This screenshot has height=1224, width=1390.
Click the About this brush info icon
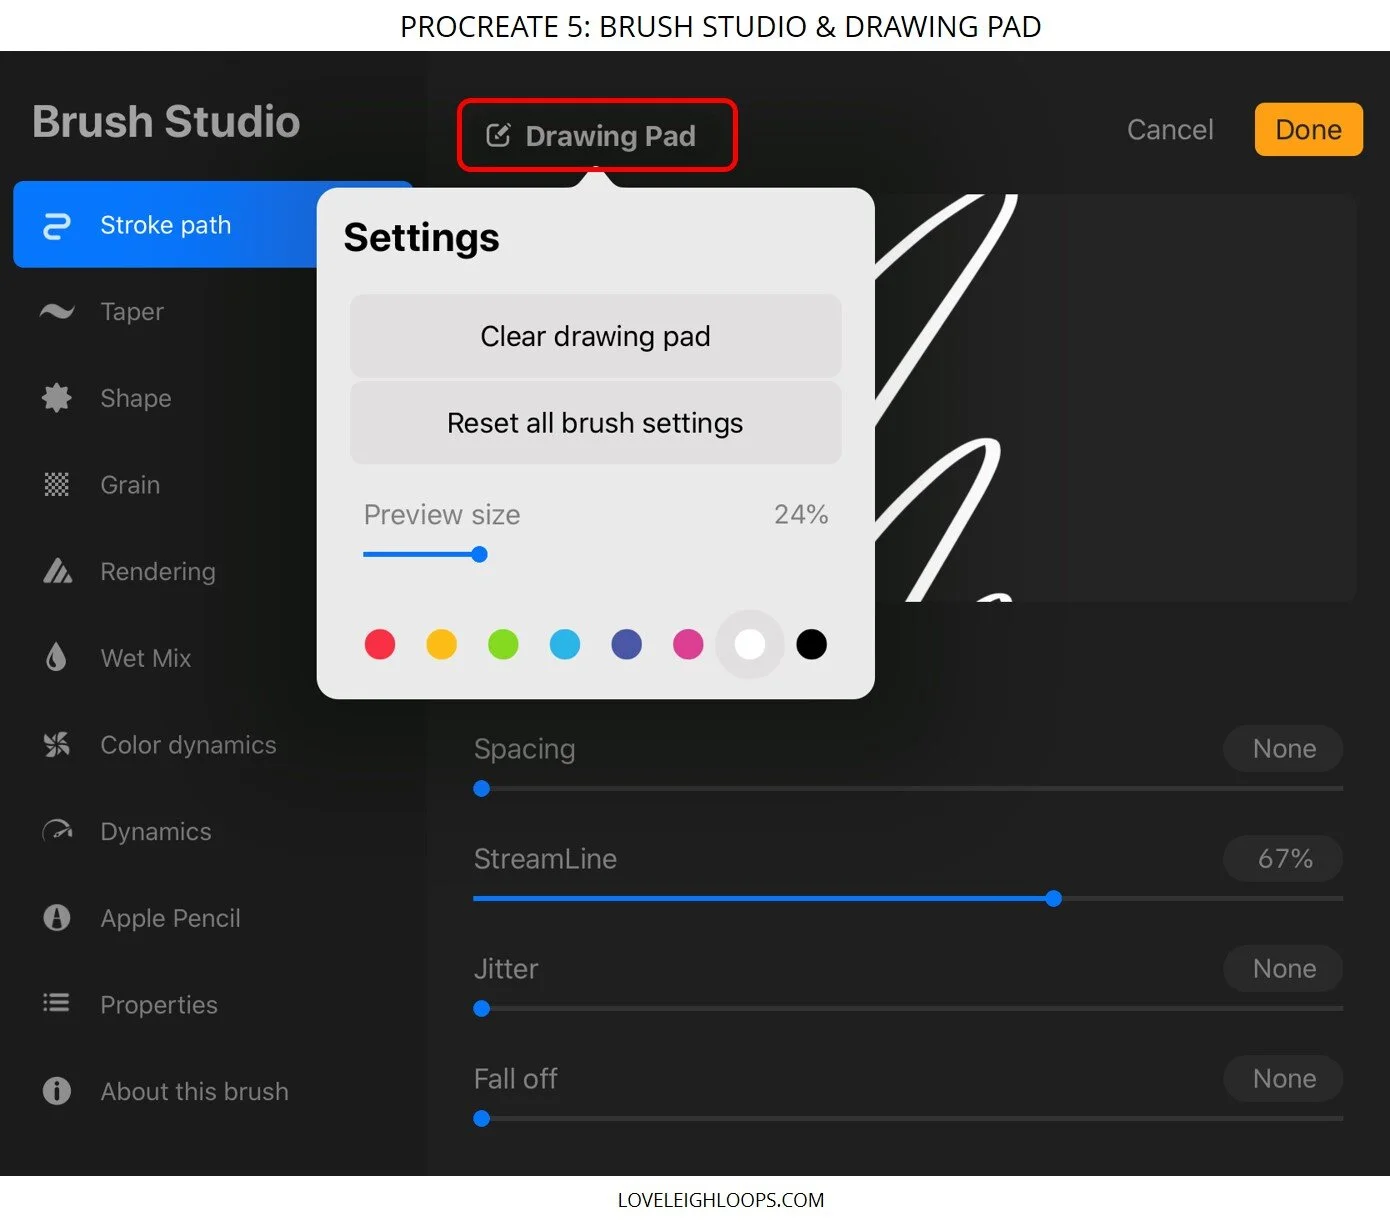click(x=57, y=1091)
